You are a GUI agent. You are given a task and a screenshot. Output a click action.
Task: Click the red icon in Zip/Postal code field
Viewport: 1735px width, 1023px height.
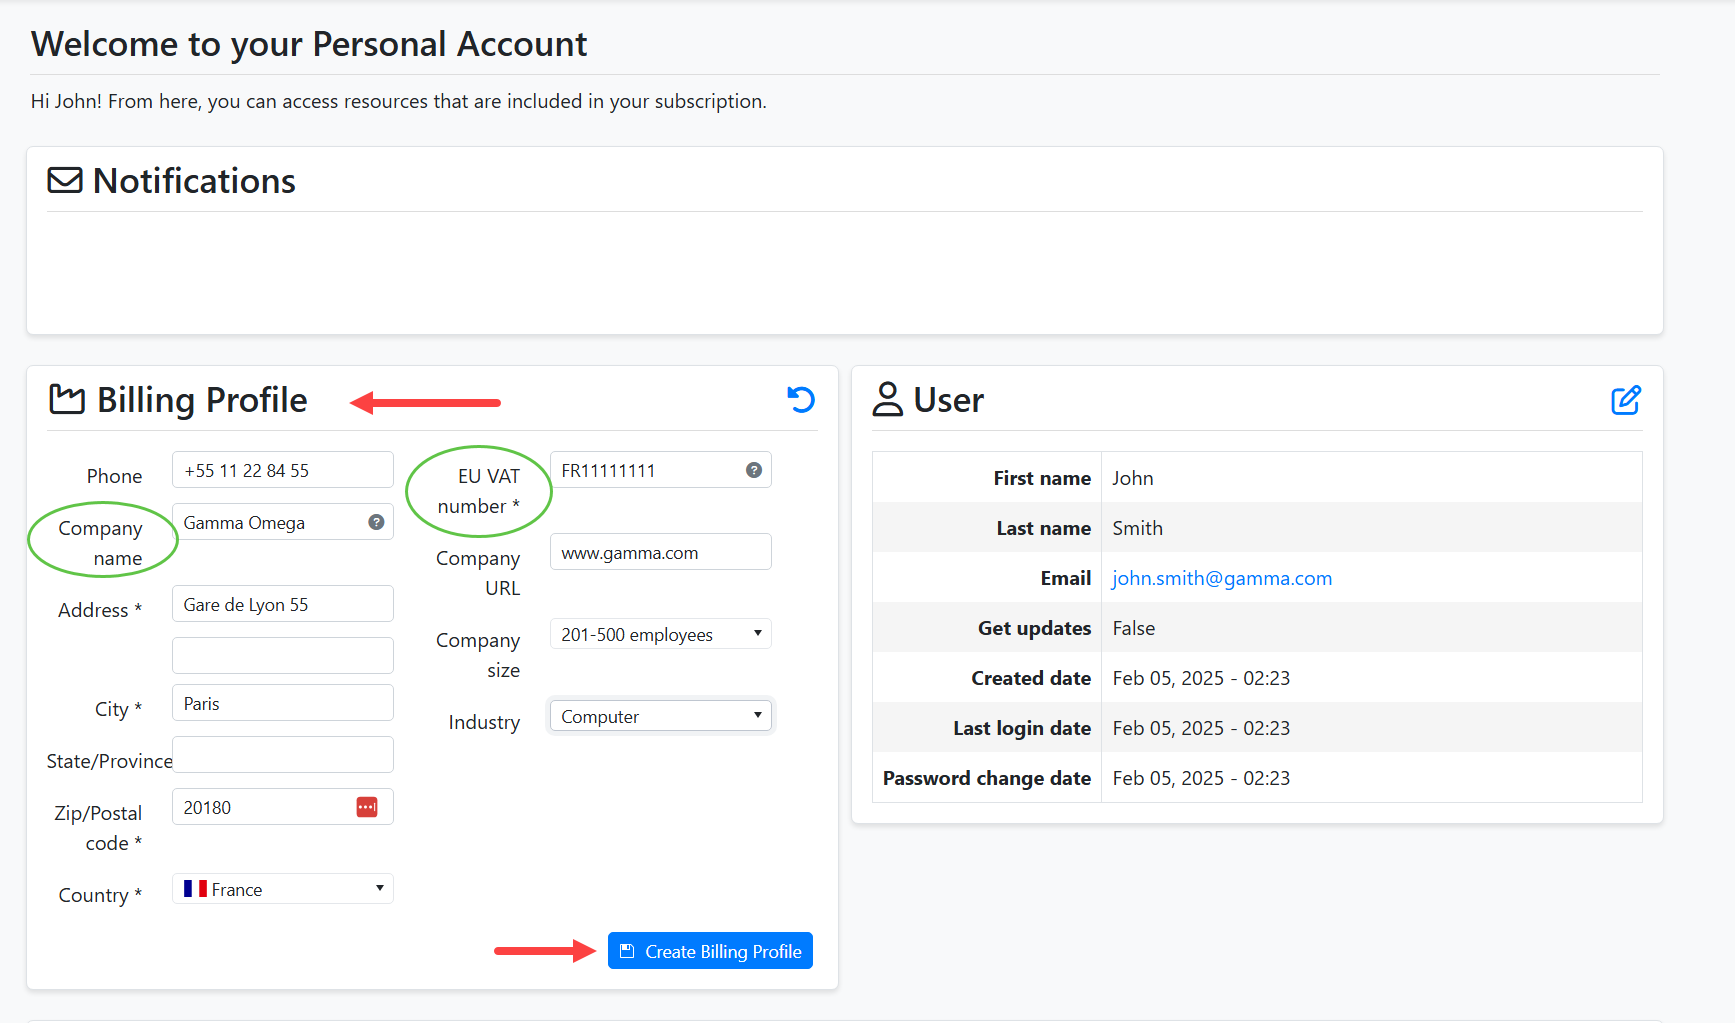click(x=367, y=807)
